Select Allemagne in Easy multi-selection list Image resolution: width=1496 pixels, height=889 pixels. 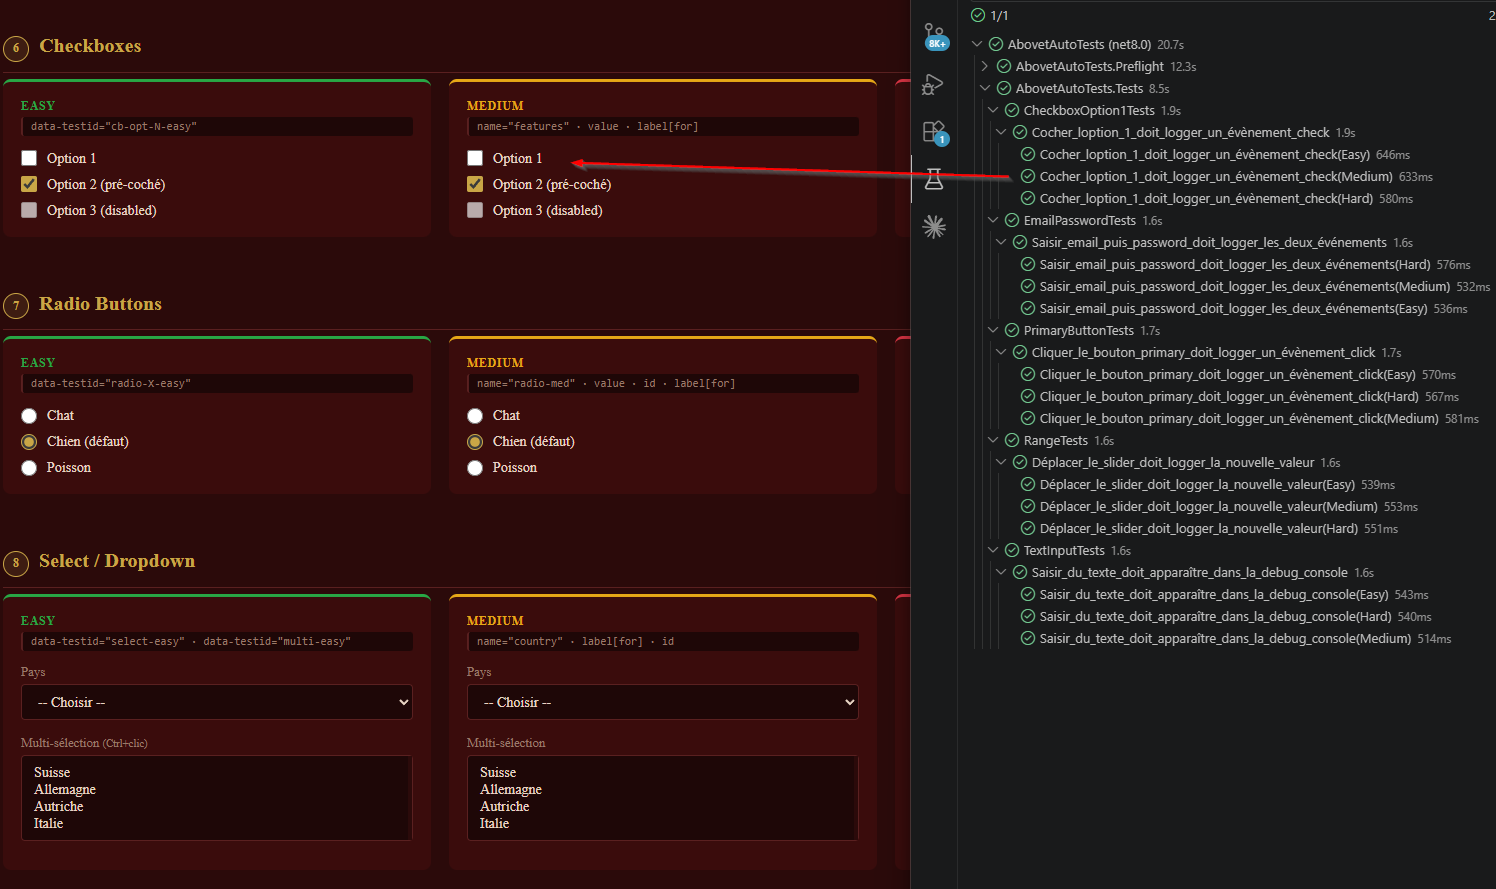point(217,789)
